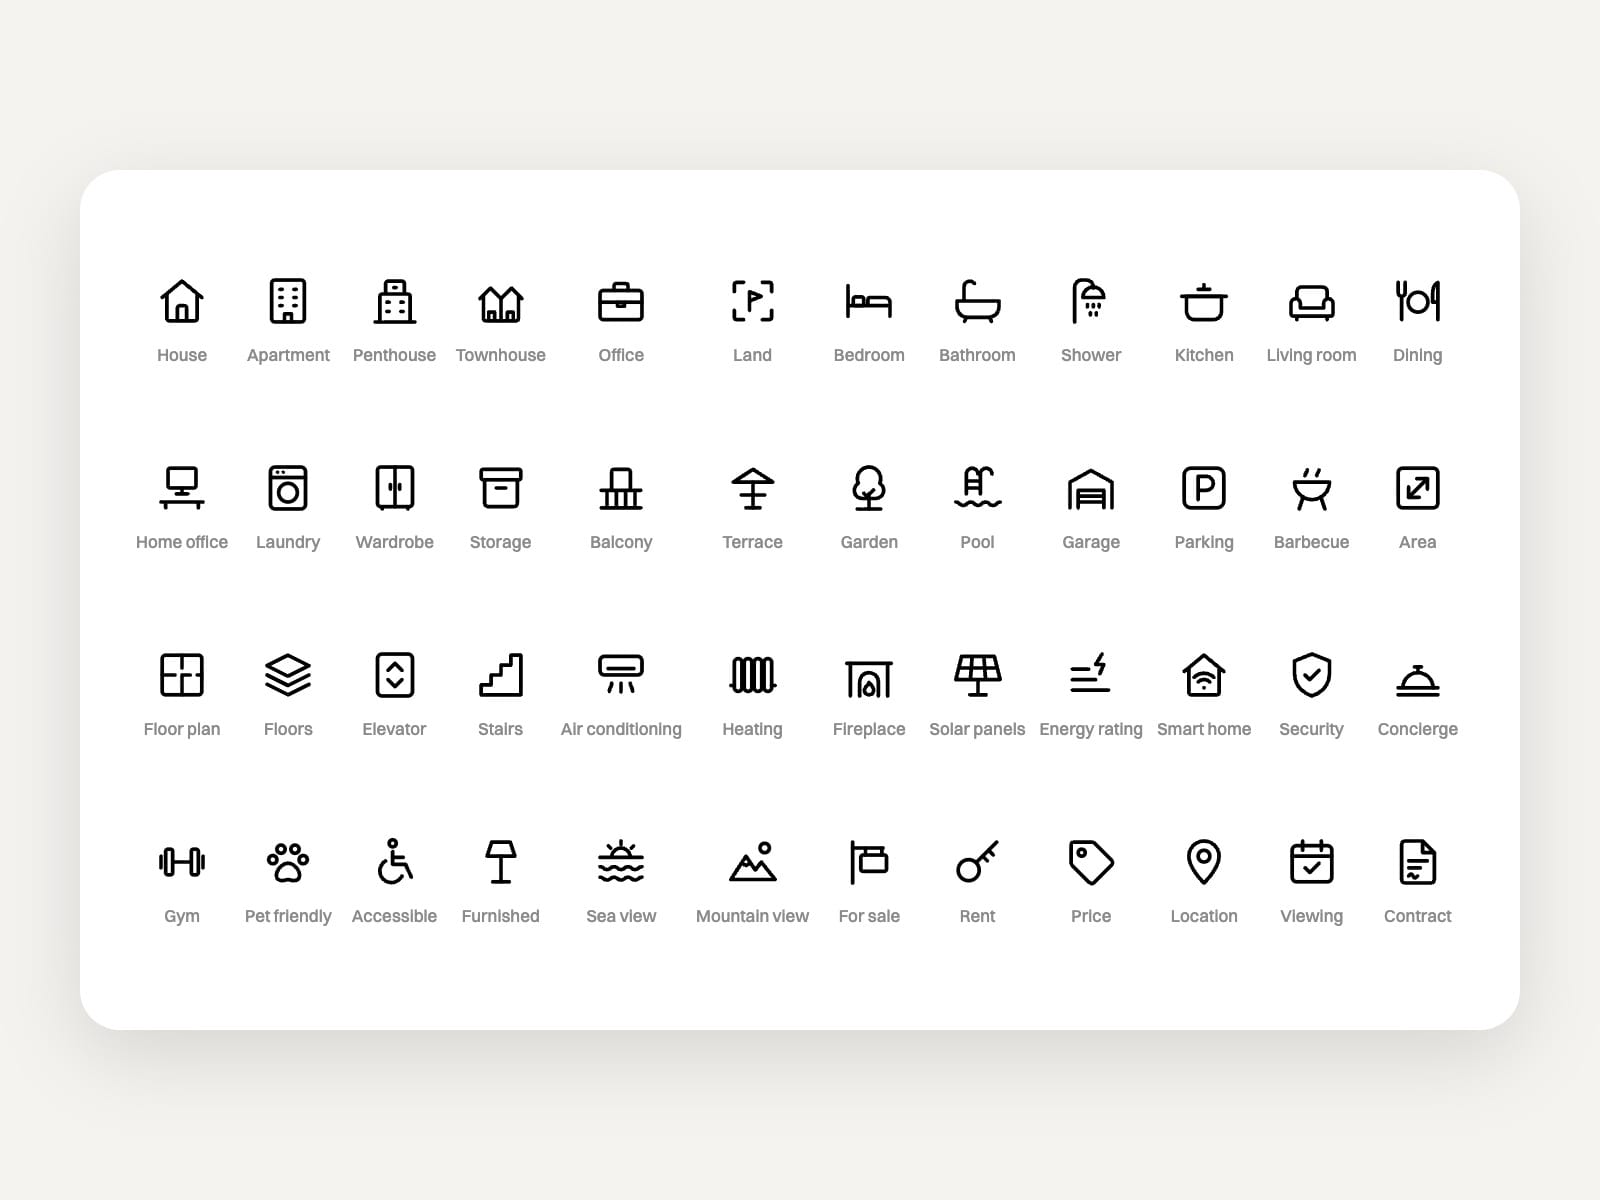Pick the Bathroom bathtub icon
Screen dimensions: 1600x1200
tap(977, 301)
